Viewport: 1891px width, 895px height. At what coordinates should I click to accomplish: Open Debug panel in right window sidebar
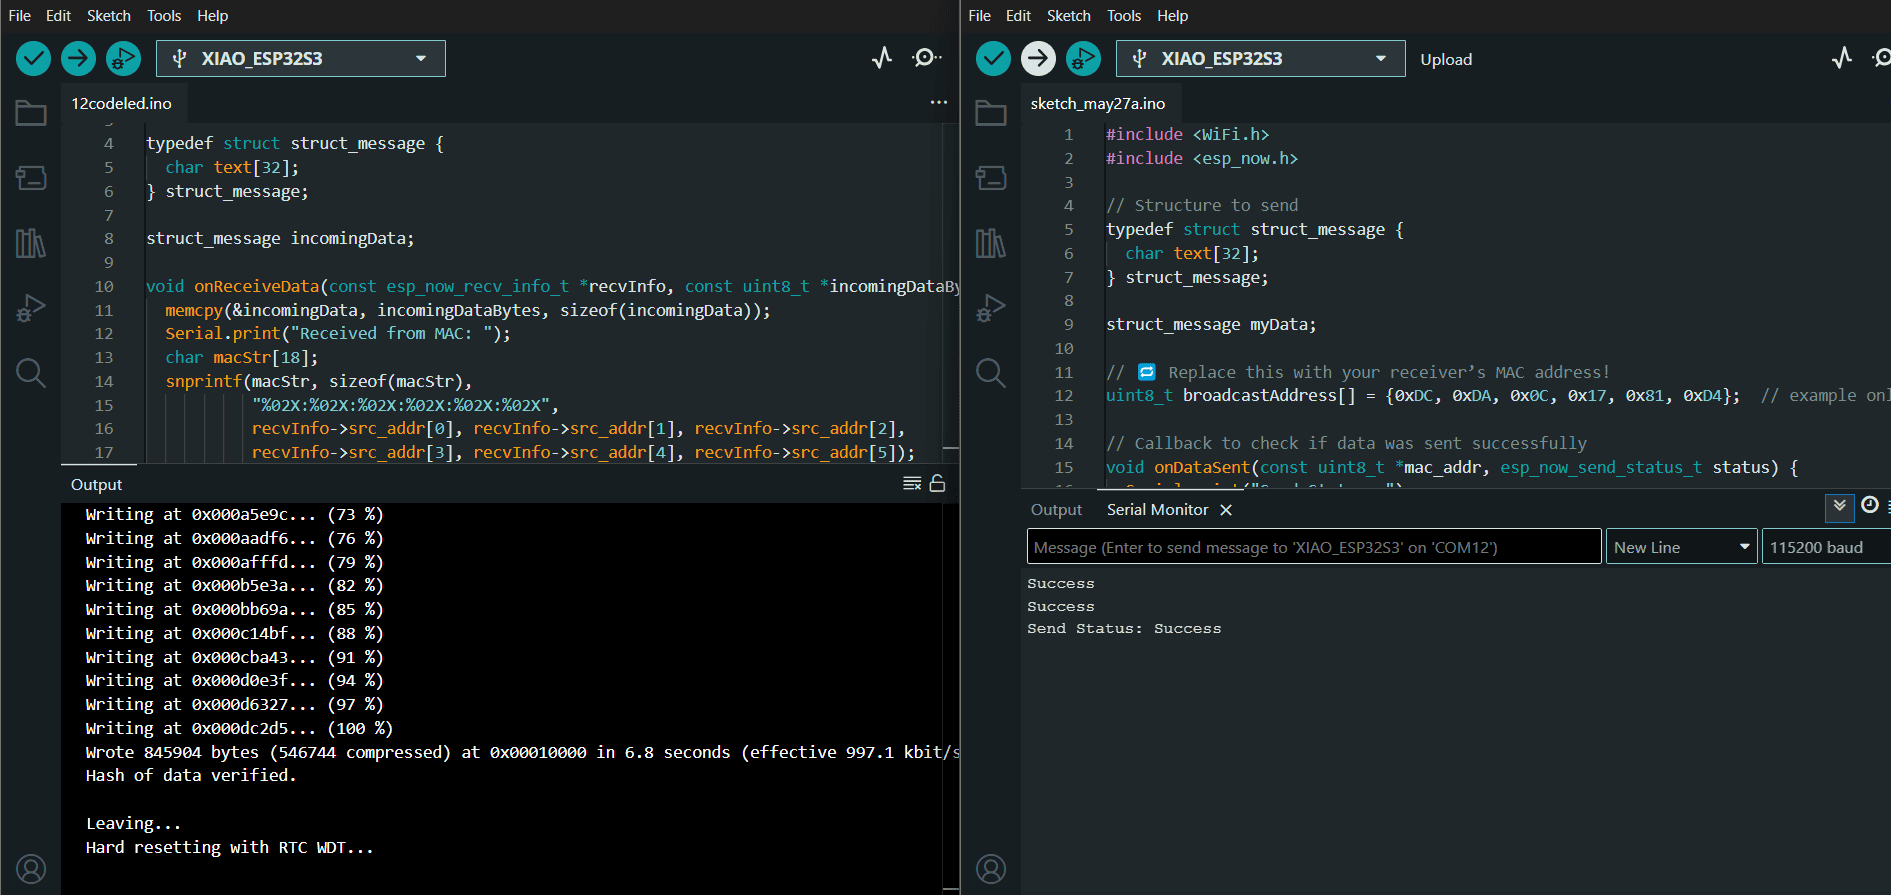click(991, 308)
